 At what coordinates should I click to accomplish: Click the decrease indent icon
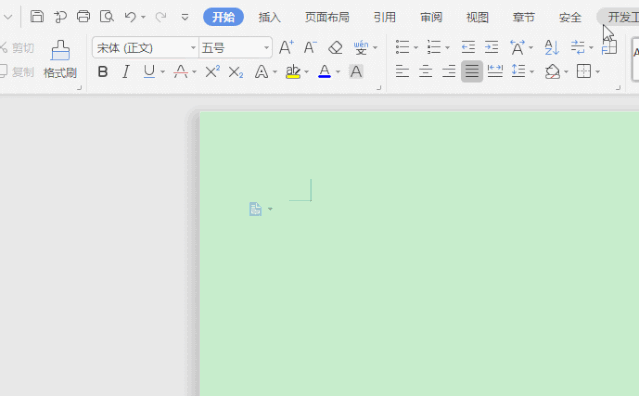pos(468,47)
